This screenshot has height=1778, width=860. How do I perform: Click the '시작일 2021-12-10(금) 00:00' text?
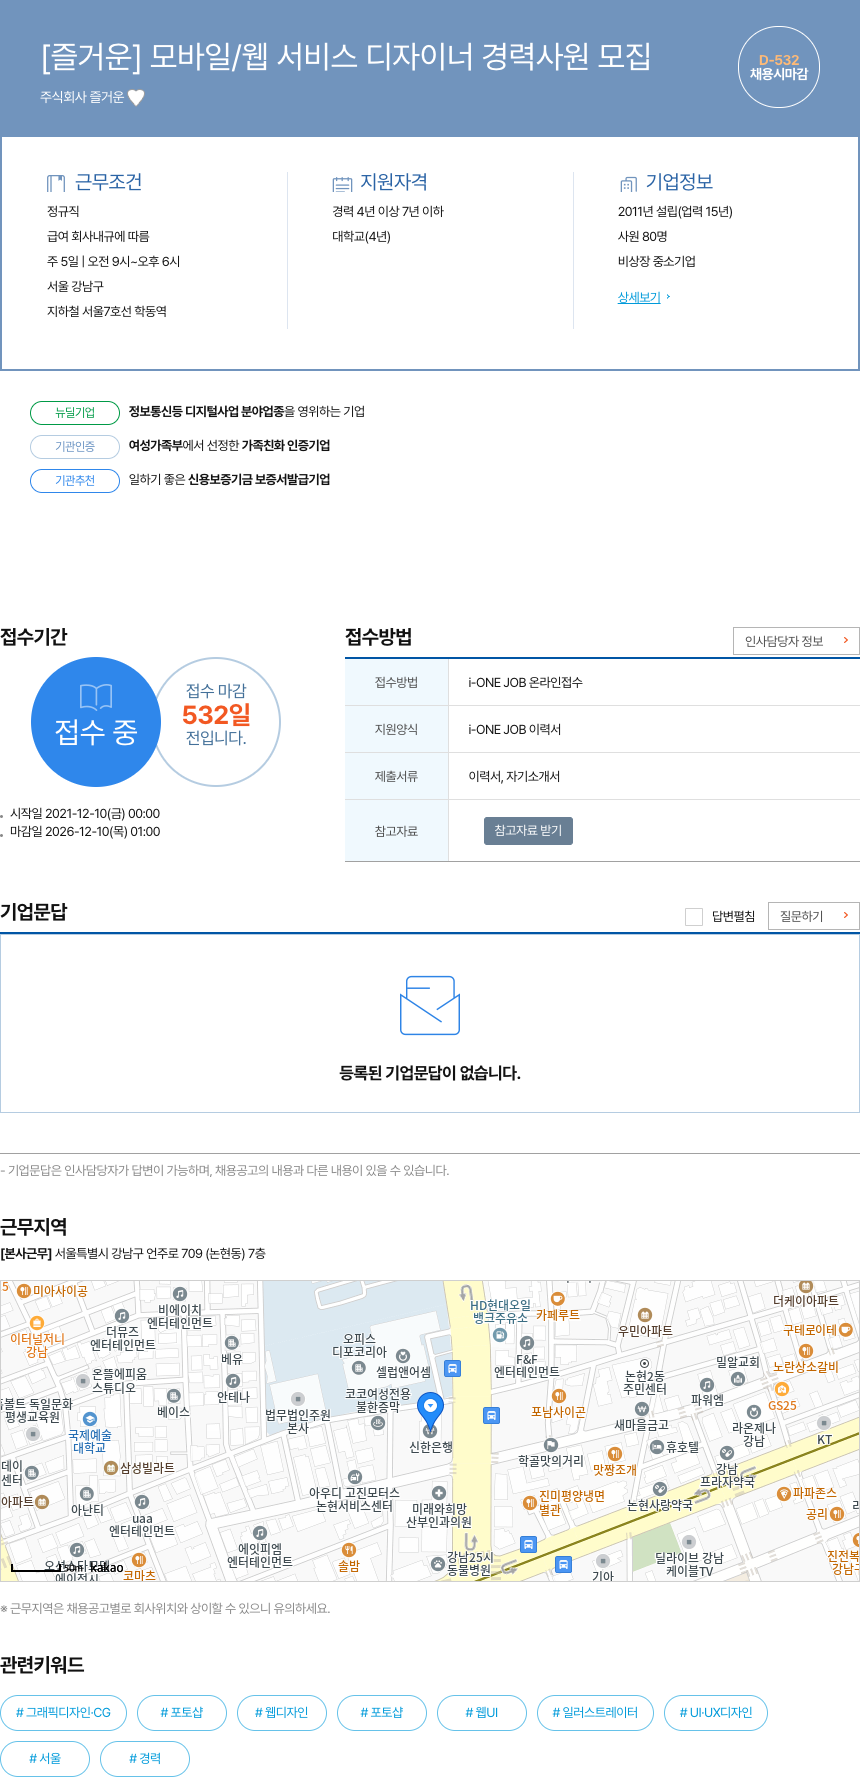tap(85, 813)
